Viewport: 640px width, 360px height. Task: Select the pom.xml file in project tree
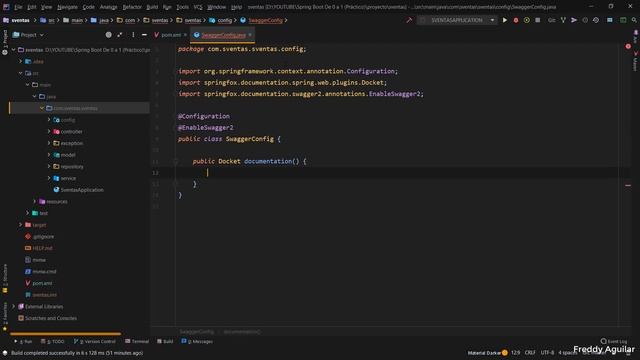[42, 283]
